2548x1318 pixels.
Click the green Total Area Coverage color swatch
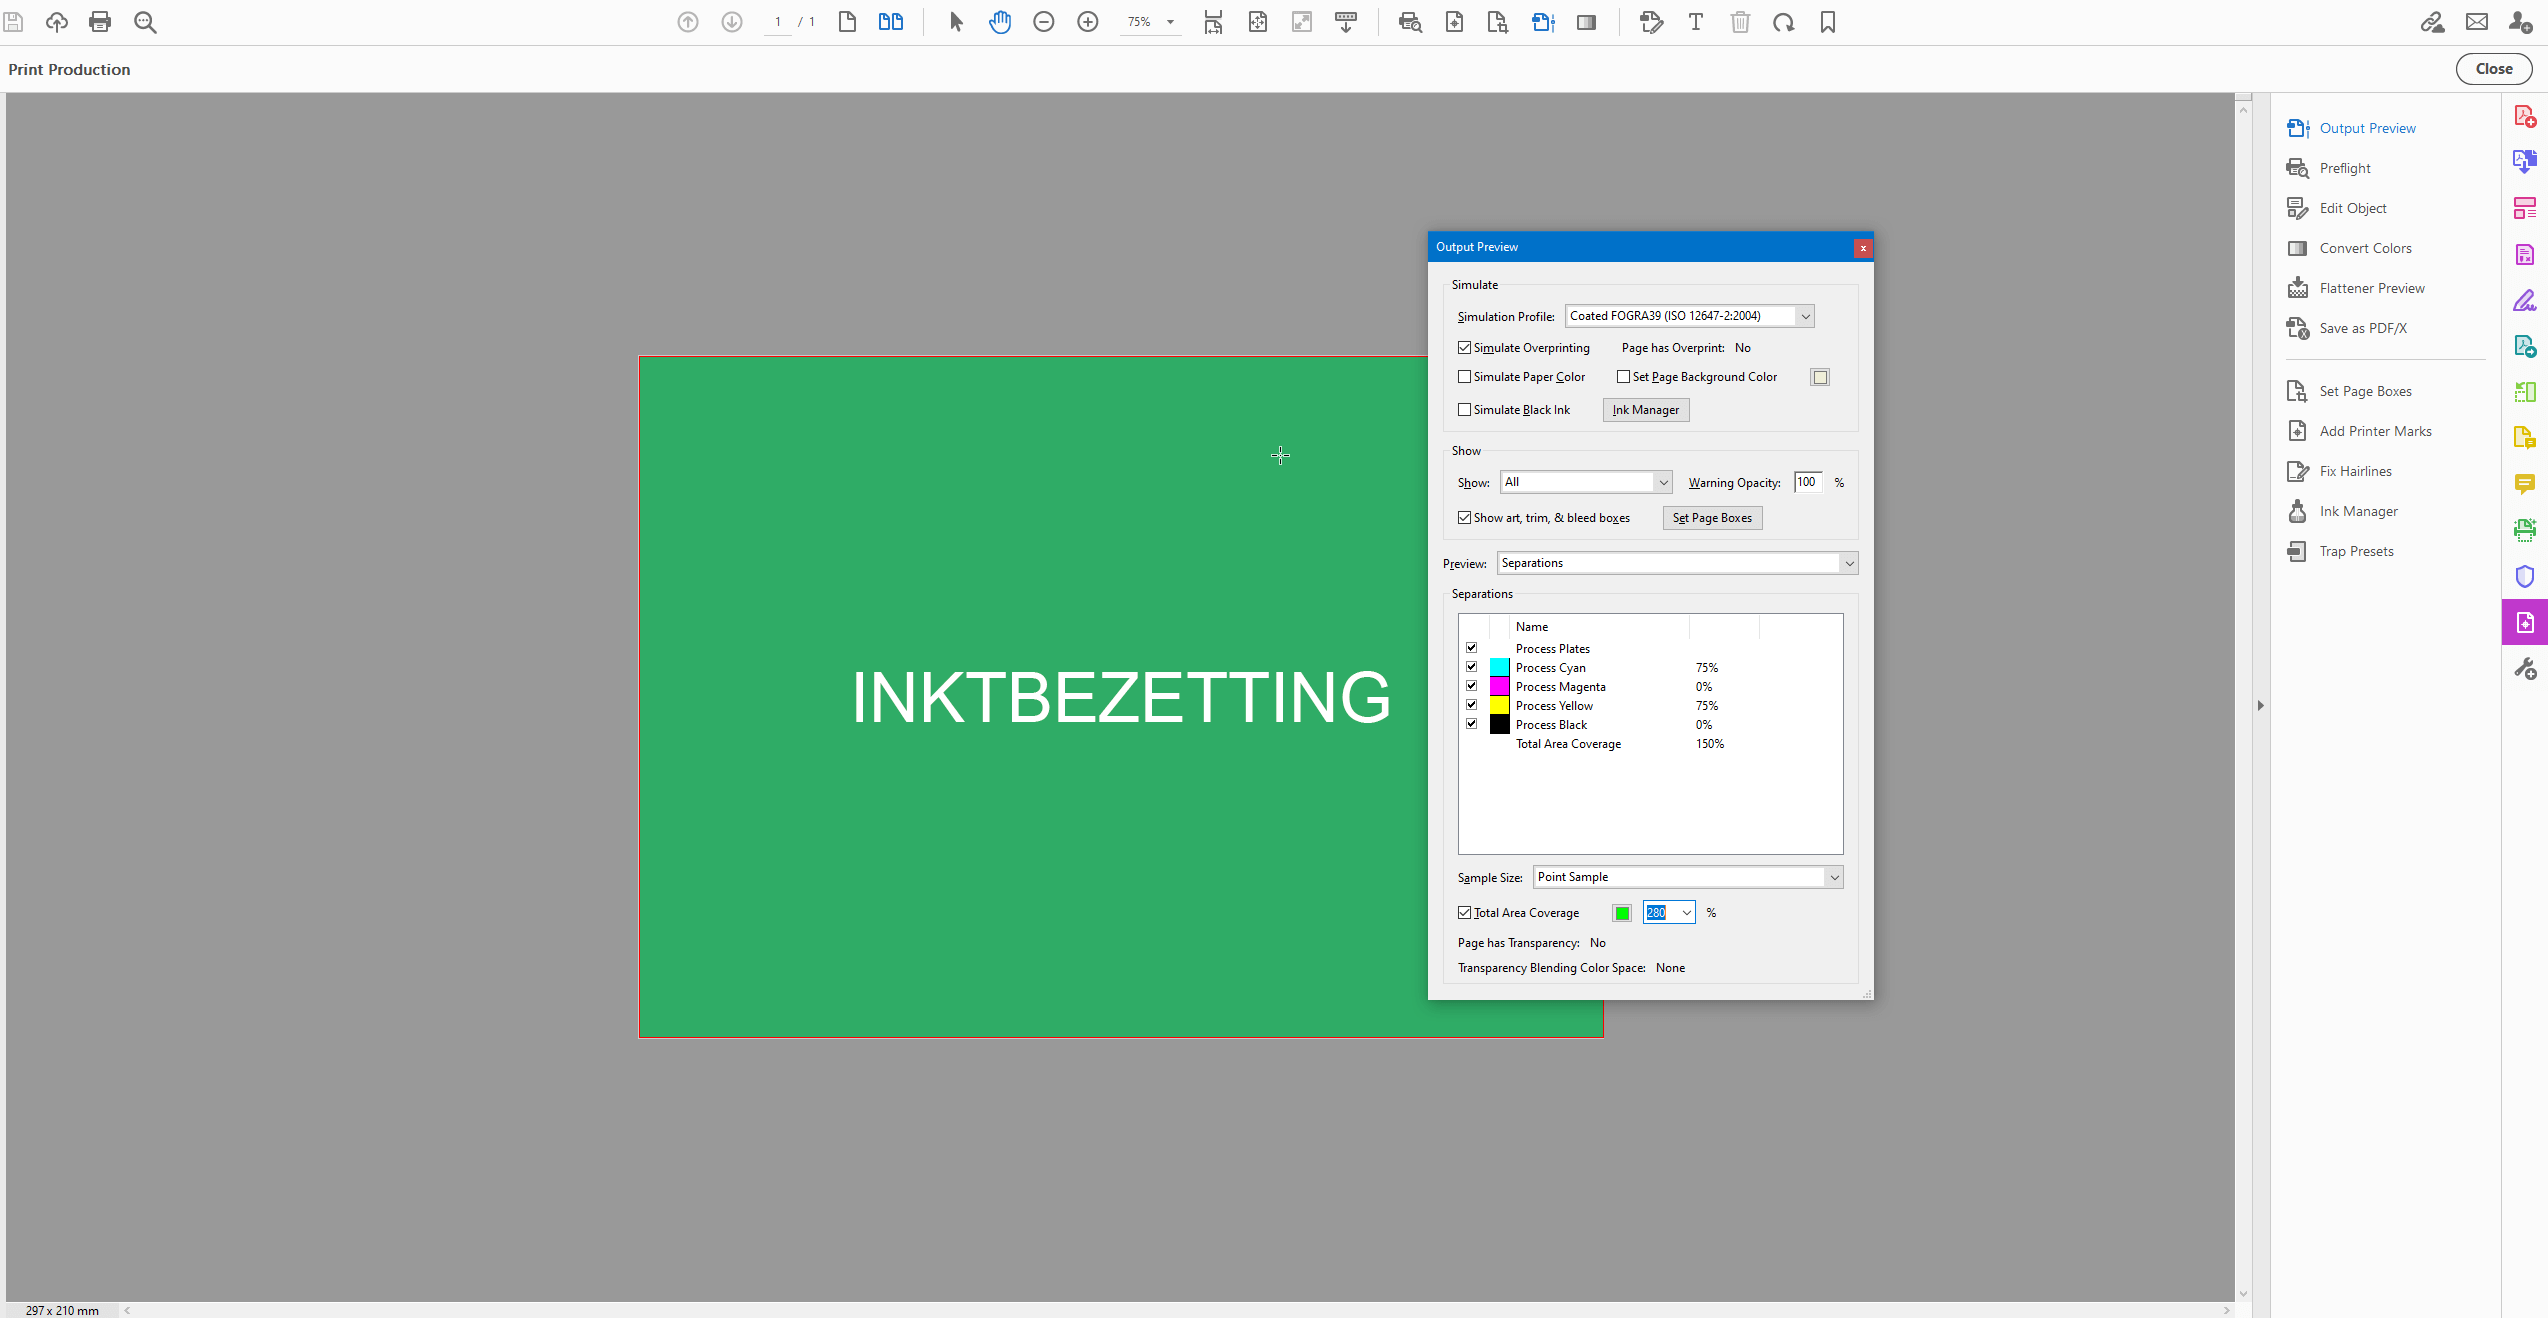tap(1622, 913)
